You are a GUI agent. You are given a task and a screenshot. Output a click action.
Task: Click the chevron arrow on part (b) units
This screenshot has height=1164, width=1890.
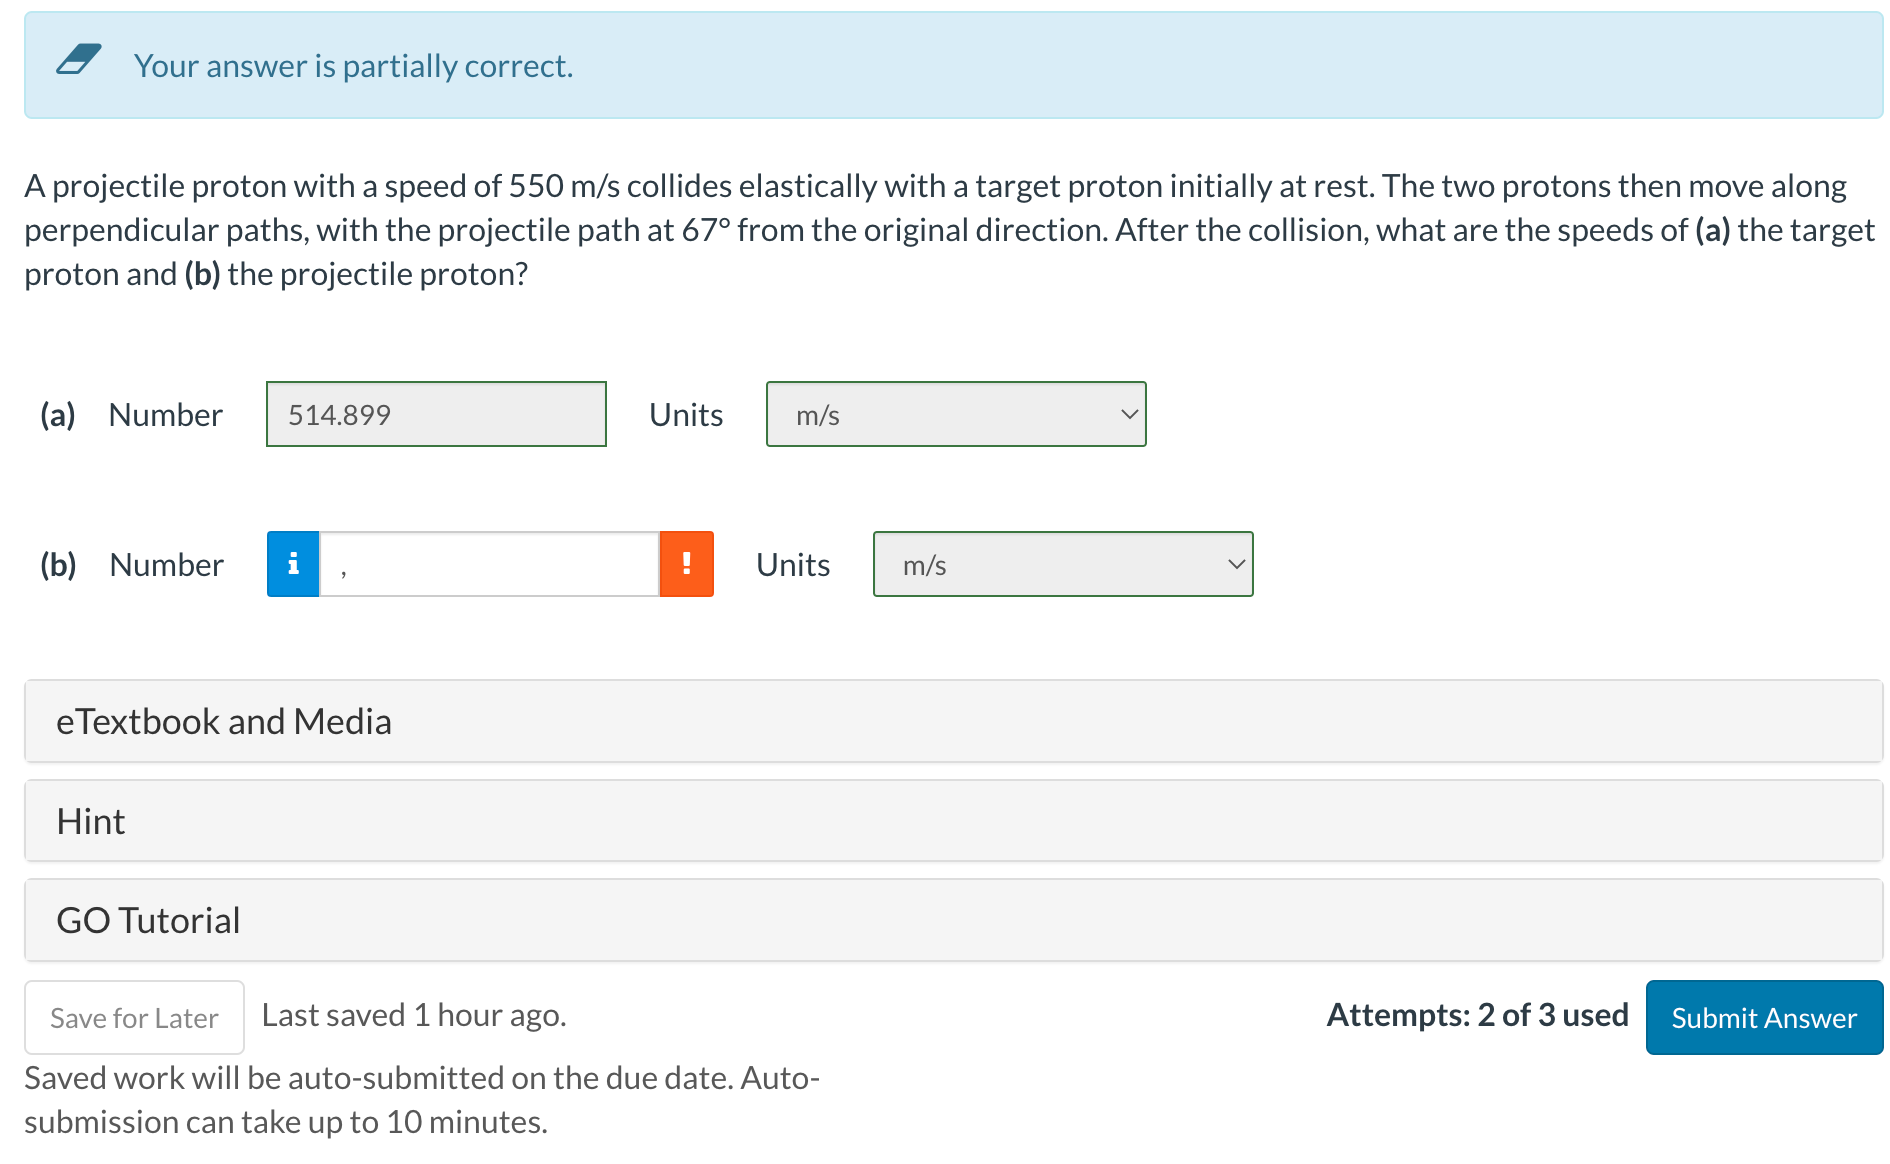tap(1236, 564)
